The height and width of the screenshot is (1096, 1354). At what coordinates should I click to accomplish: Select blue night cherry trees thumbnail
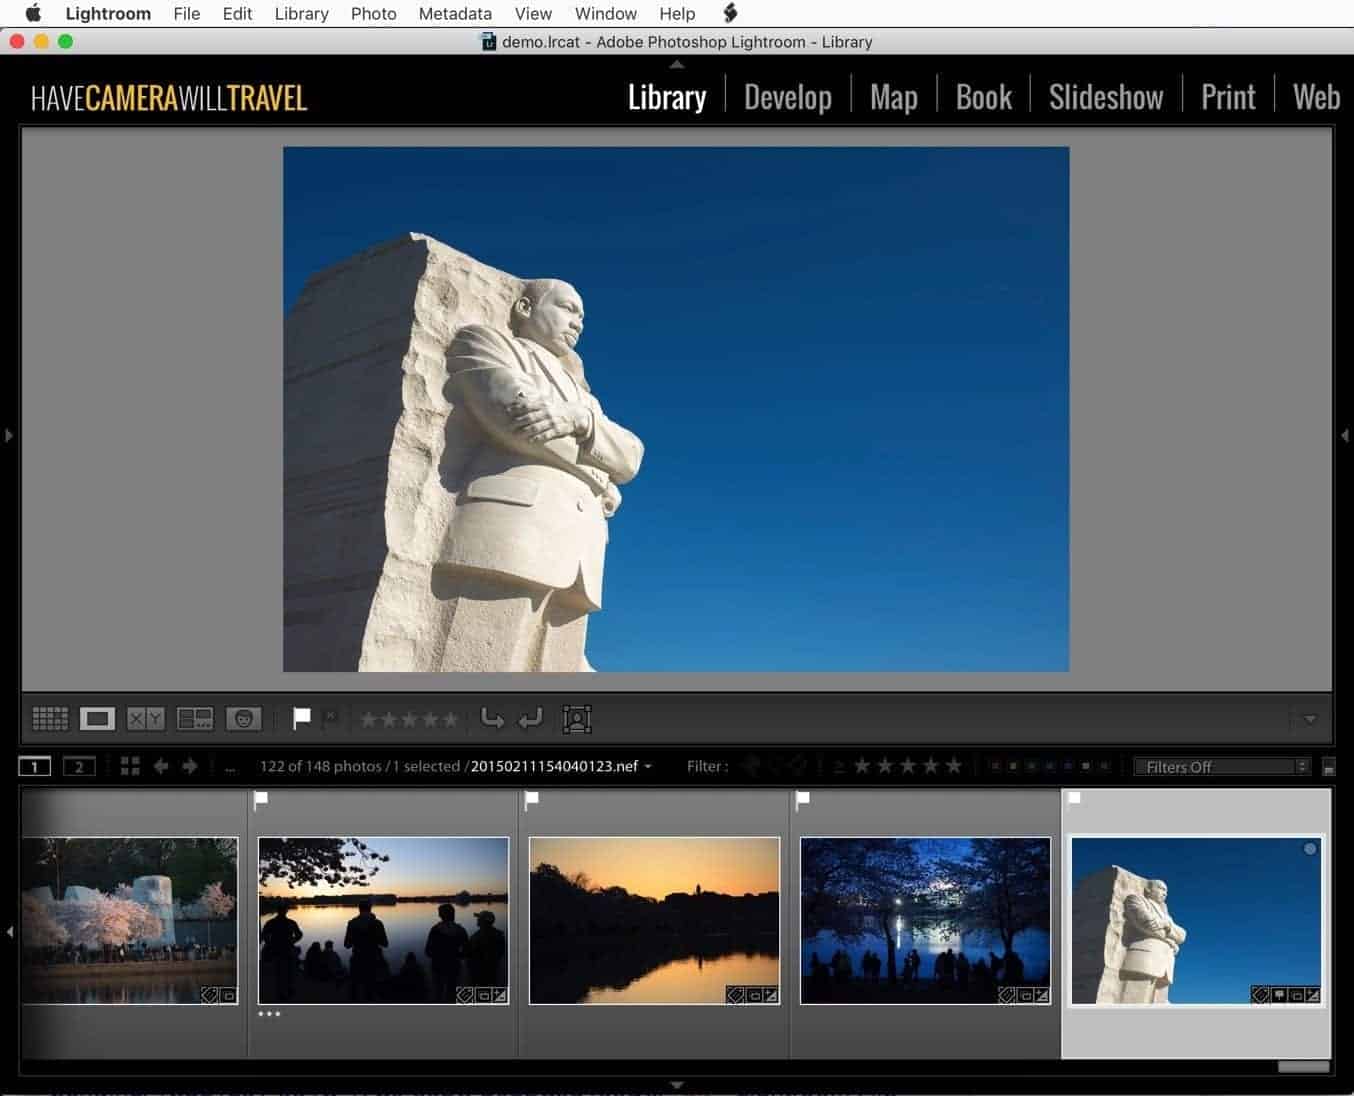tap(925, 921)
